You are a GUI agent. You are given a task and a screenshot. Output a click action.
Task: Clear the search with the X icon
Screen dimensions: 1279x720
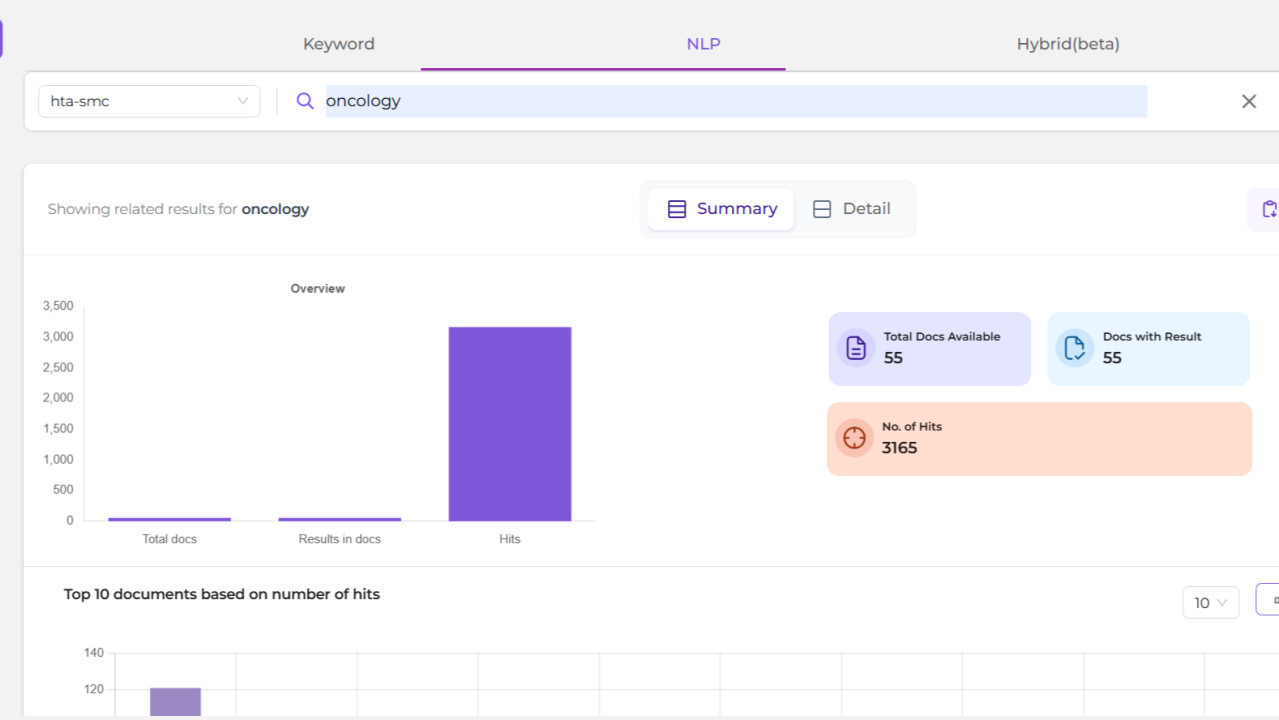click(1248, 101)
